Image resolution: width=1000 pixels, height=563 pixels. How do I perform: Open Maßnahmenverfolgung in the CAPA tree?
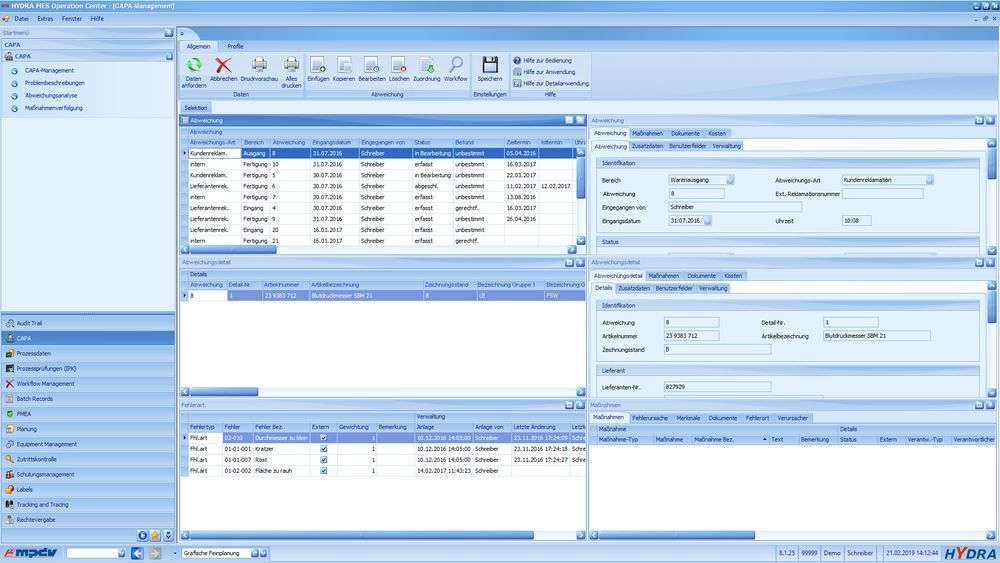click(x=54, y=108)
